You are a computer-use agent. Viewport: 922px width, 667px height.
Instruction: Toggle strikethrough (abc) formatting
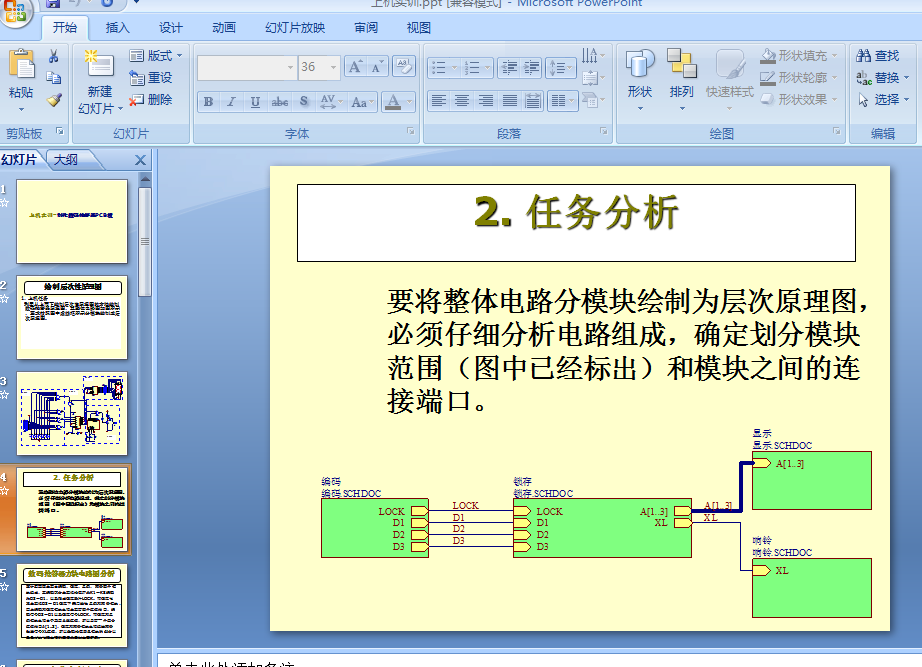[x=280, y=102]
